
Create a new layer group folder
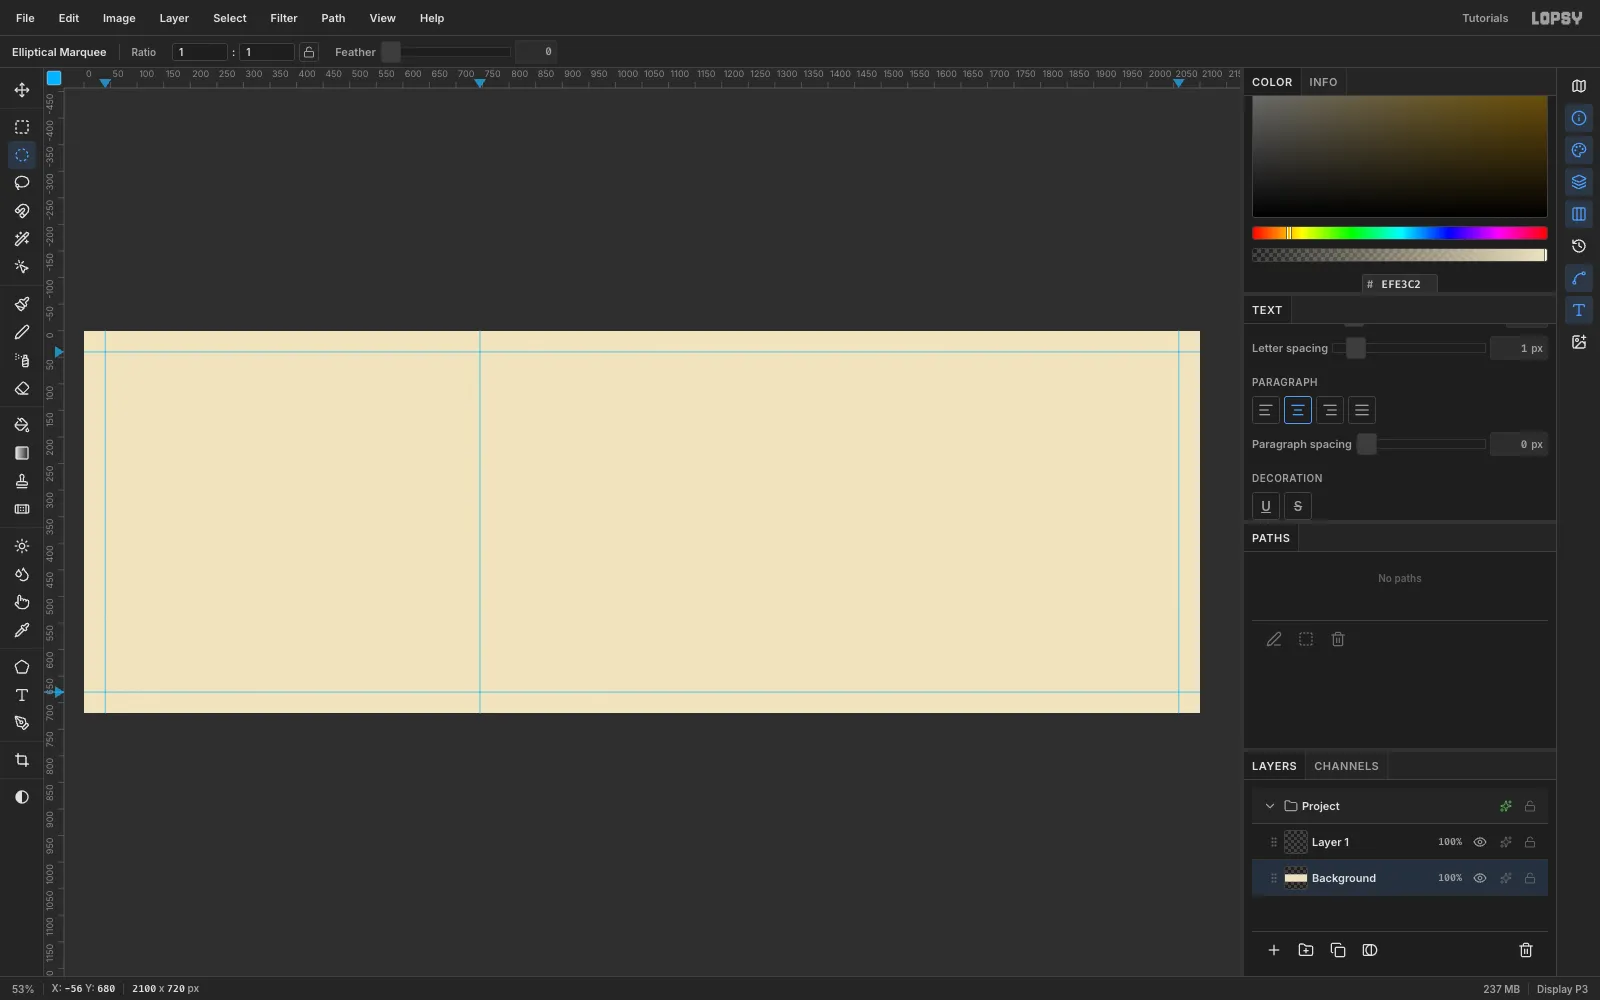[1305, 950]
